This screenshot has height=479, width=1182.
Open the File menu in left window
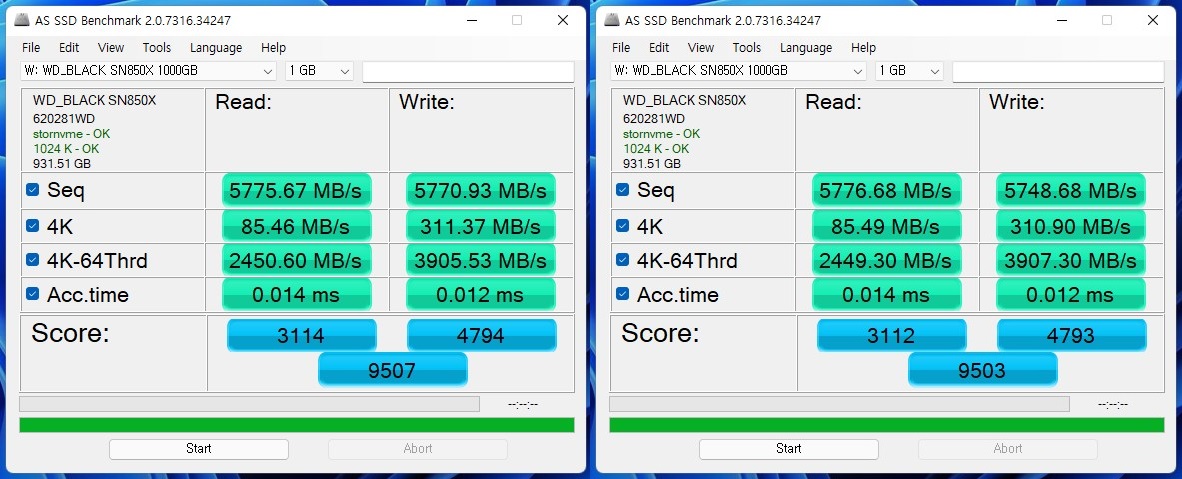click(31, 48)
